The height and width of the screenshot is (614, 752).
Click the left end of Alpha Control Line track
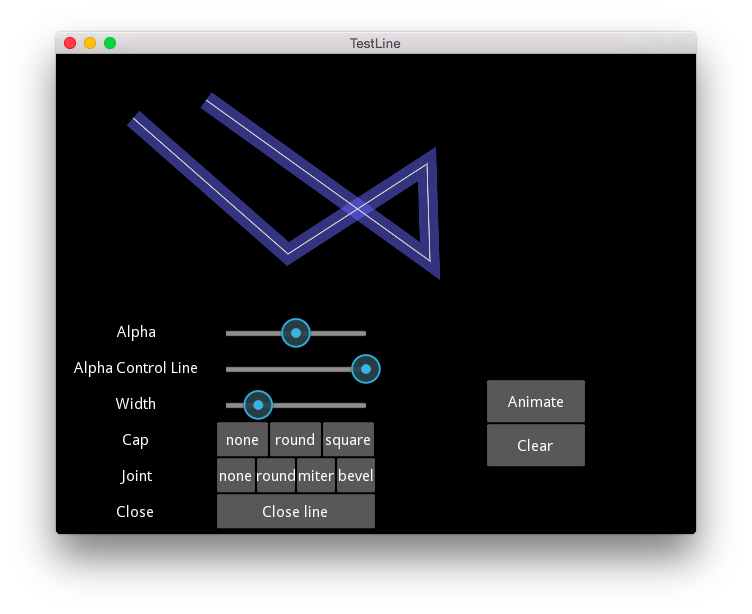229,369
